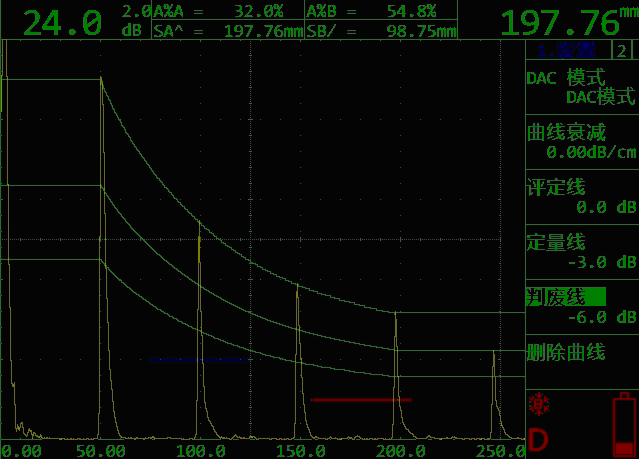Click the echo peak near 200 mm

click(396, 313)
